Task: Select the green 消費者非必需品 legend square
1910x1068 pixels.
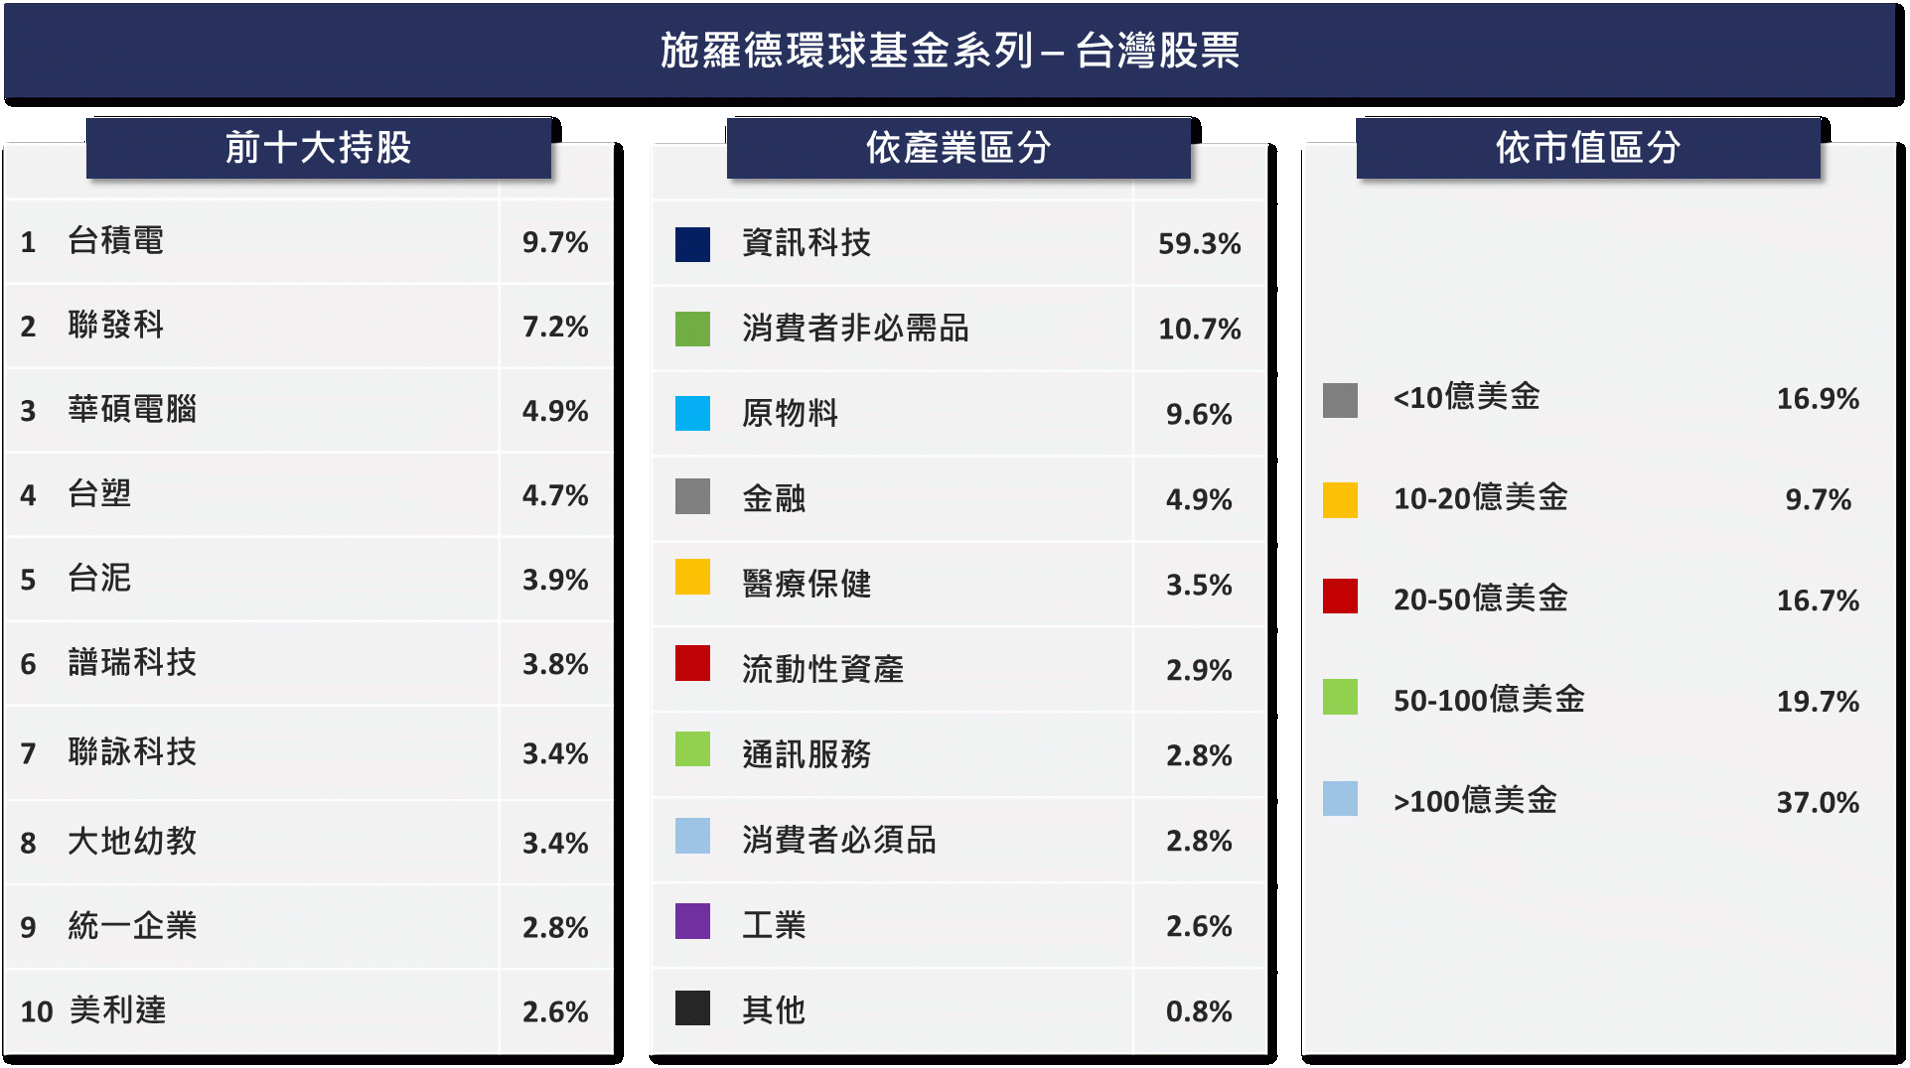Action: coord(692,329)
